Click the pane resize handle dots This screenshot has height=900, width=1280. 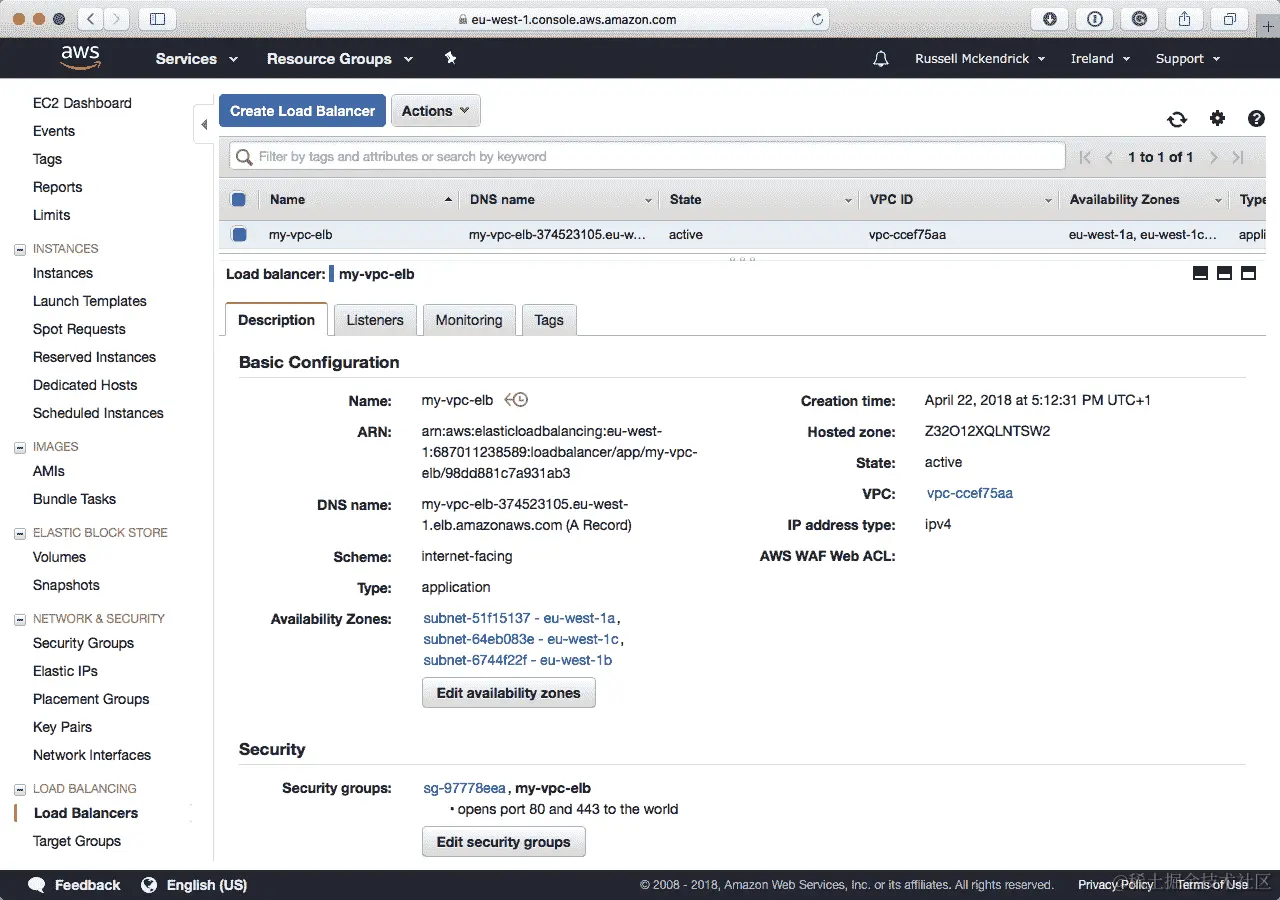pos(742,259)
